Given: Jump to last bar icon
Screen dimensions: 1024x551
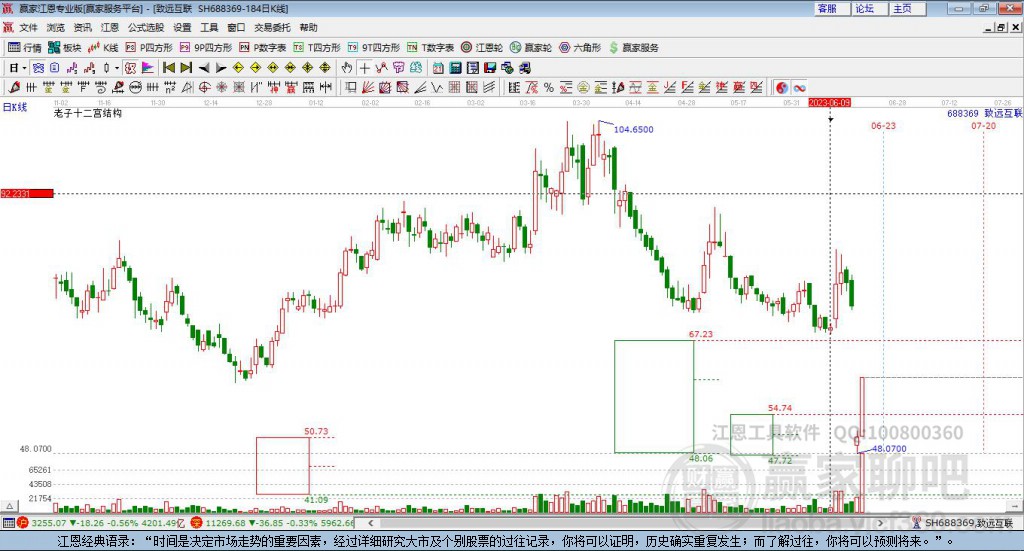Looking at the screenshot, I should coord(186,68).
